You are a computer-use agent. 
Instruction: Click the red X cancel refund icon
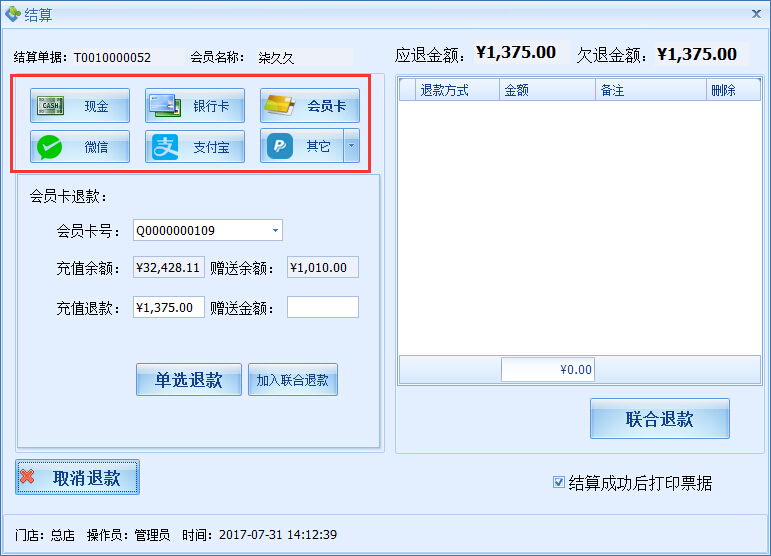[x=28, y=478]
